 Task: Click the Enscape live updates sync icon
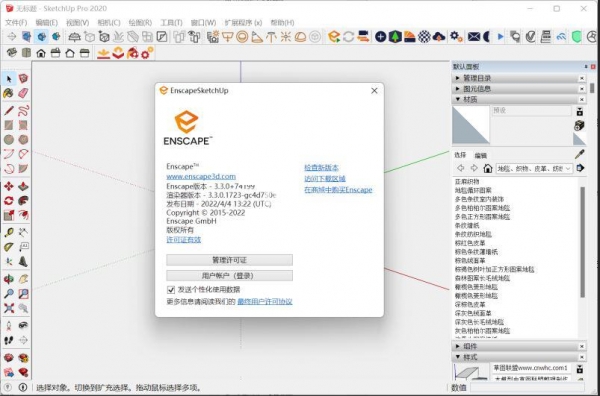(x=348, y=37)
